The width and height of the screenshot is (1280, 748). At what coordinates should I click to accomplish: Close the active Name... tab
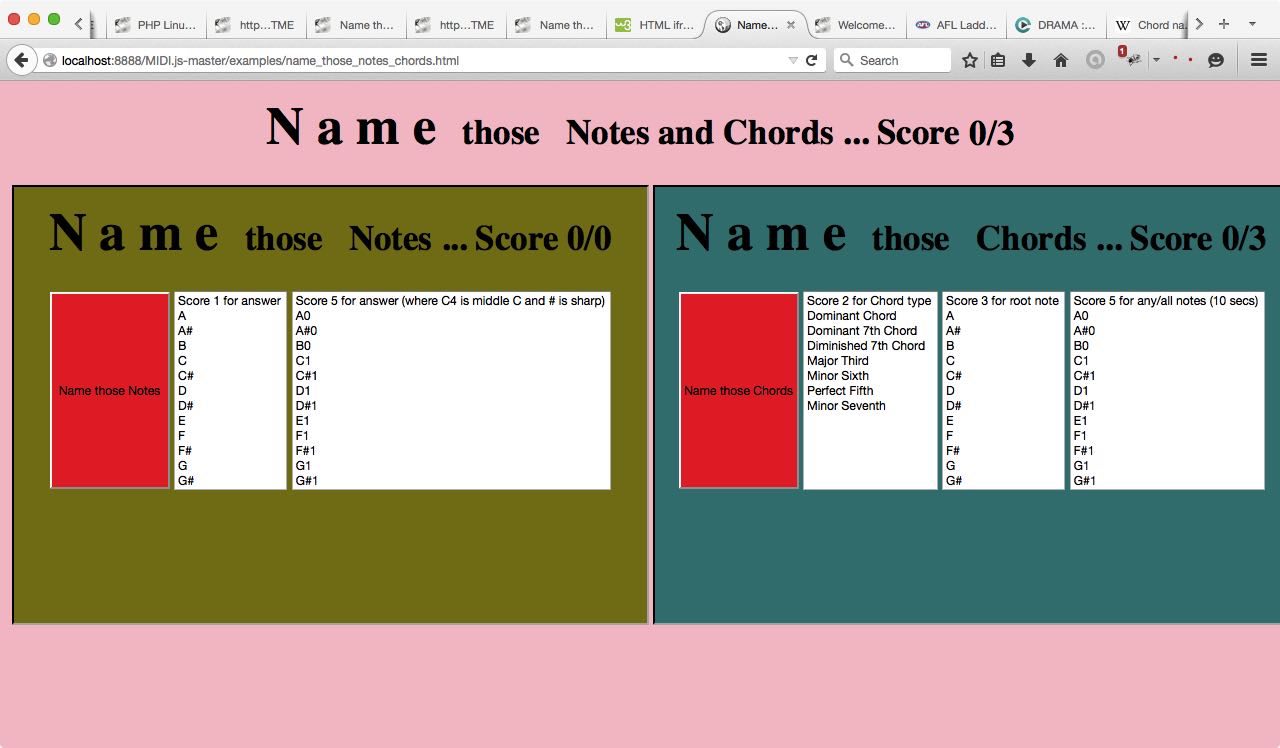coord(791,25)
